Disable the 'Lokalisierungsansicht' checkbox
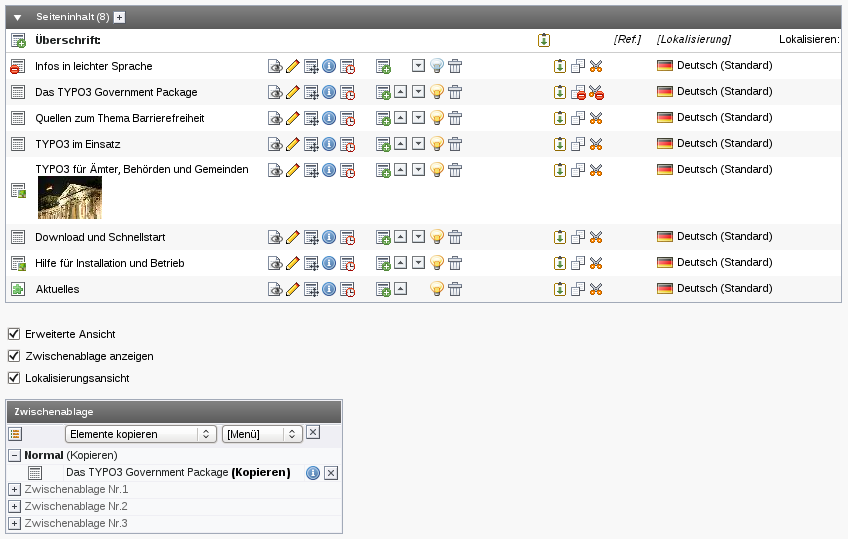848x539 pixels. coord(14,378)
